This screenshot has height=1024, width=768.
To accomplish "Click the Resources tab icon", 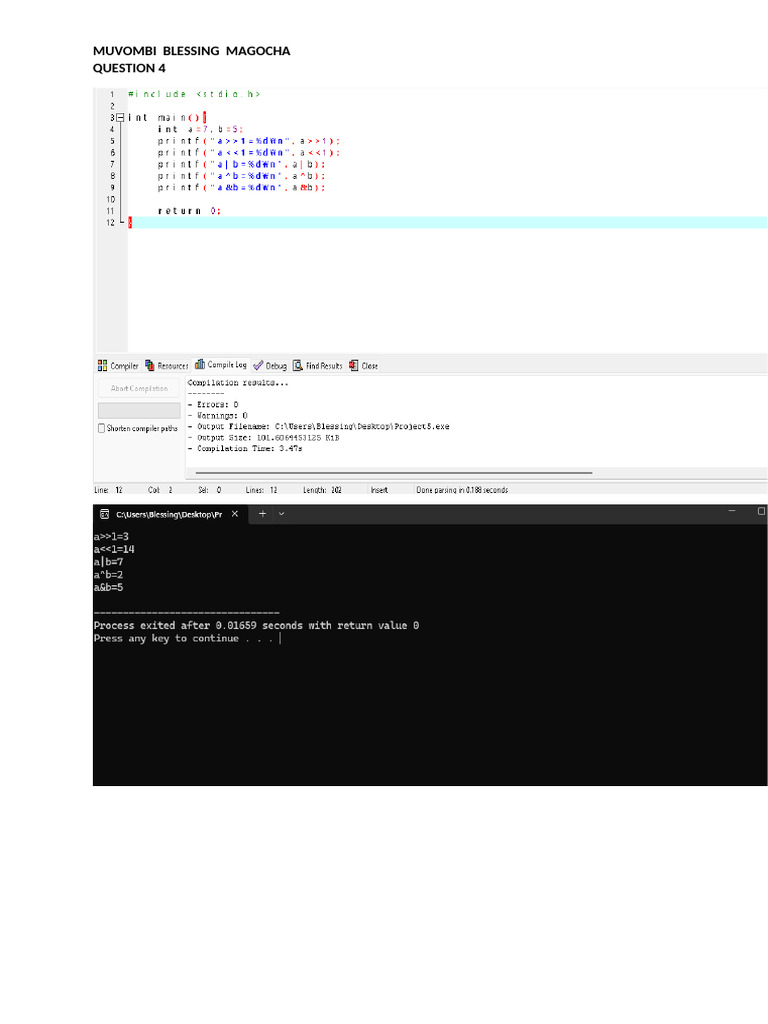I will [x=150, y=365].
